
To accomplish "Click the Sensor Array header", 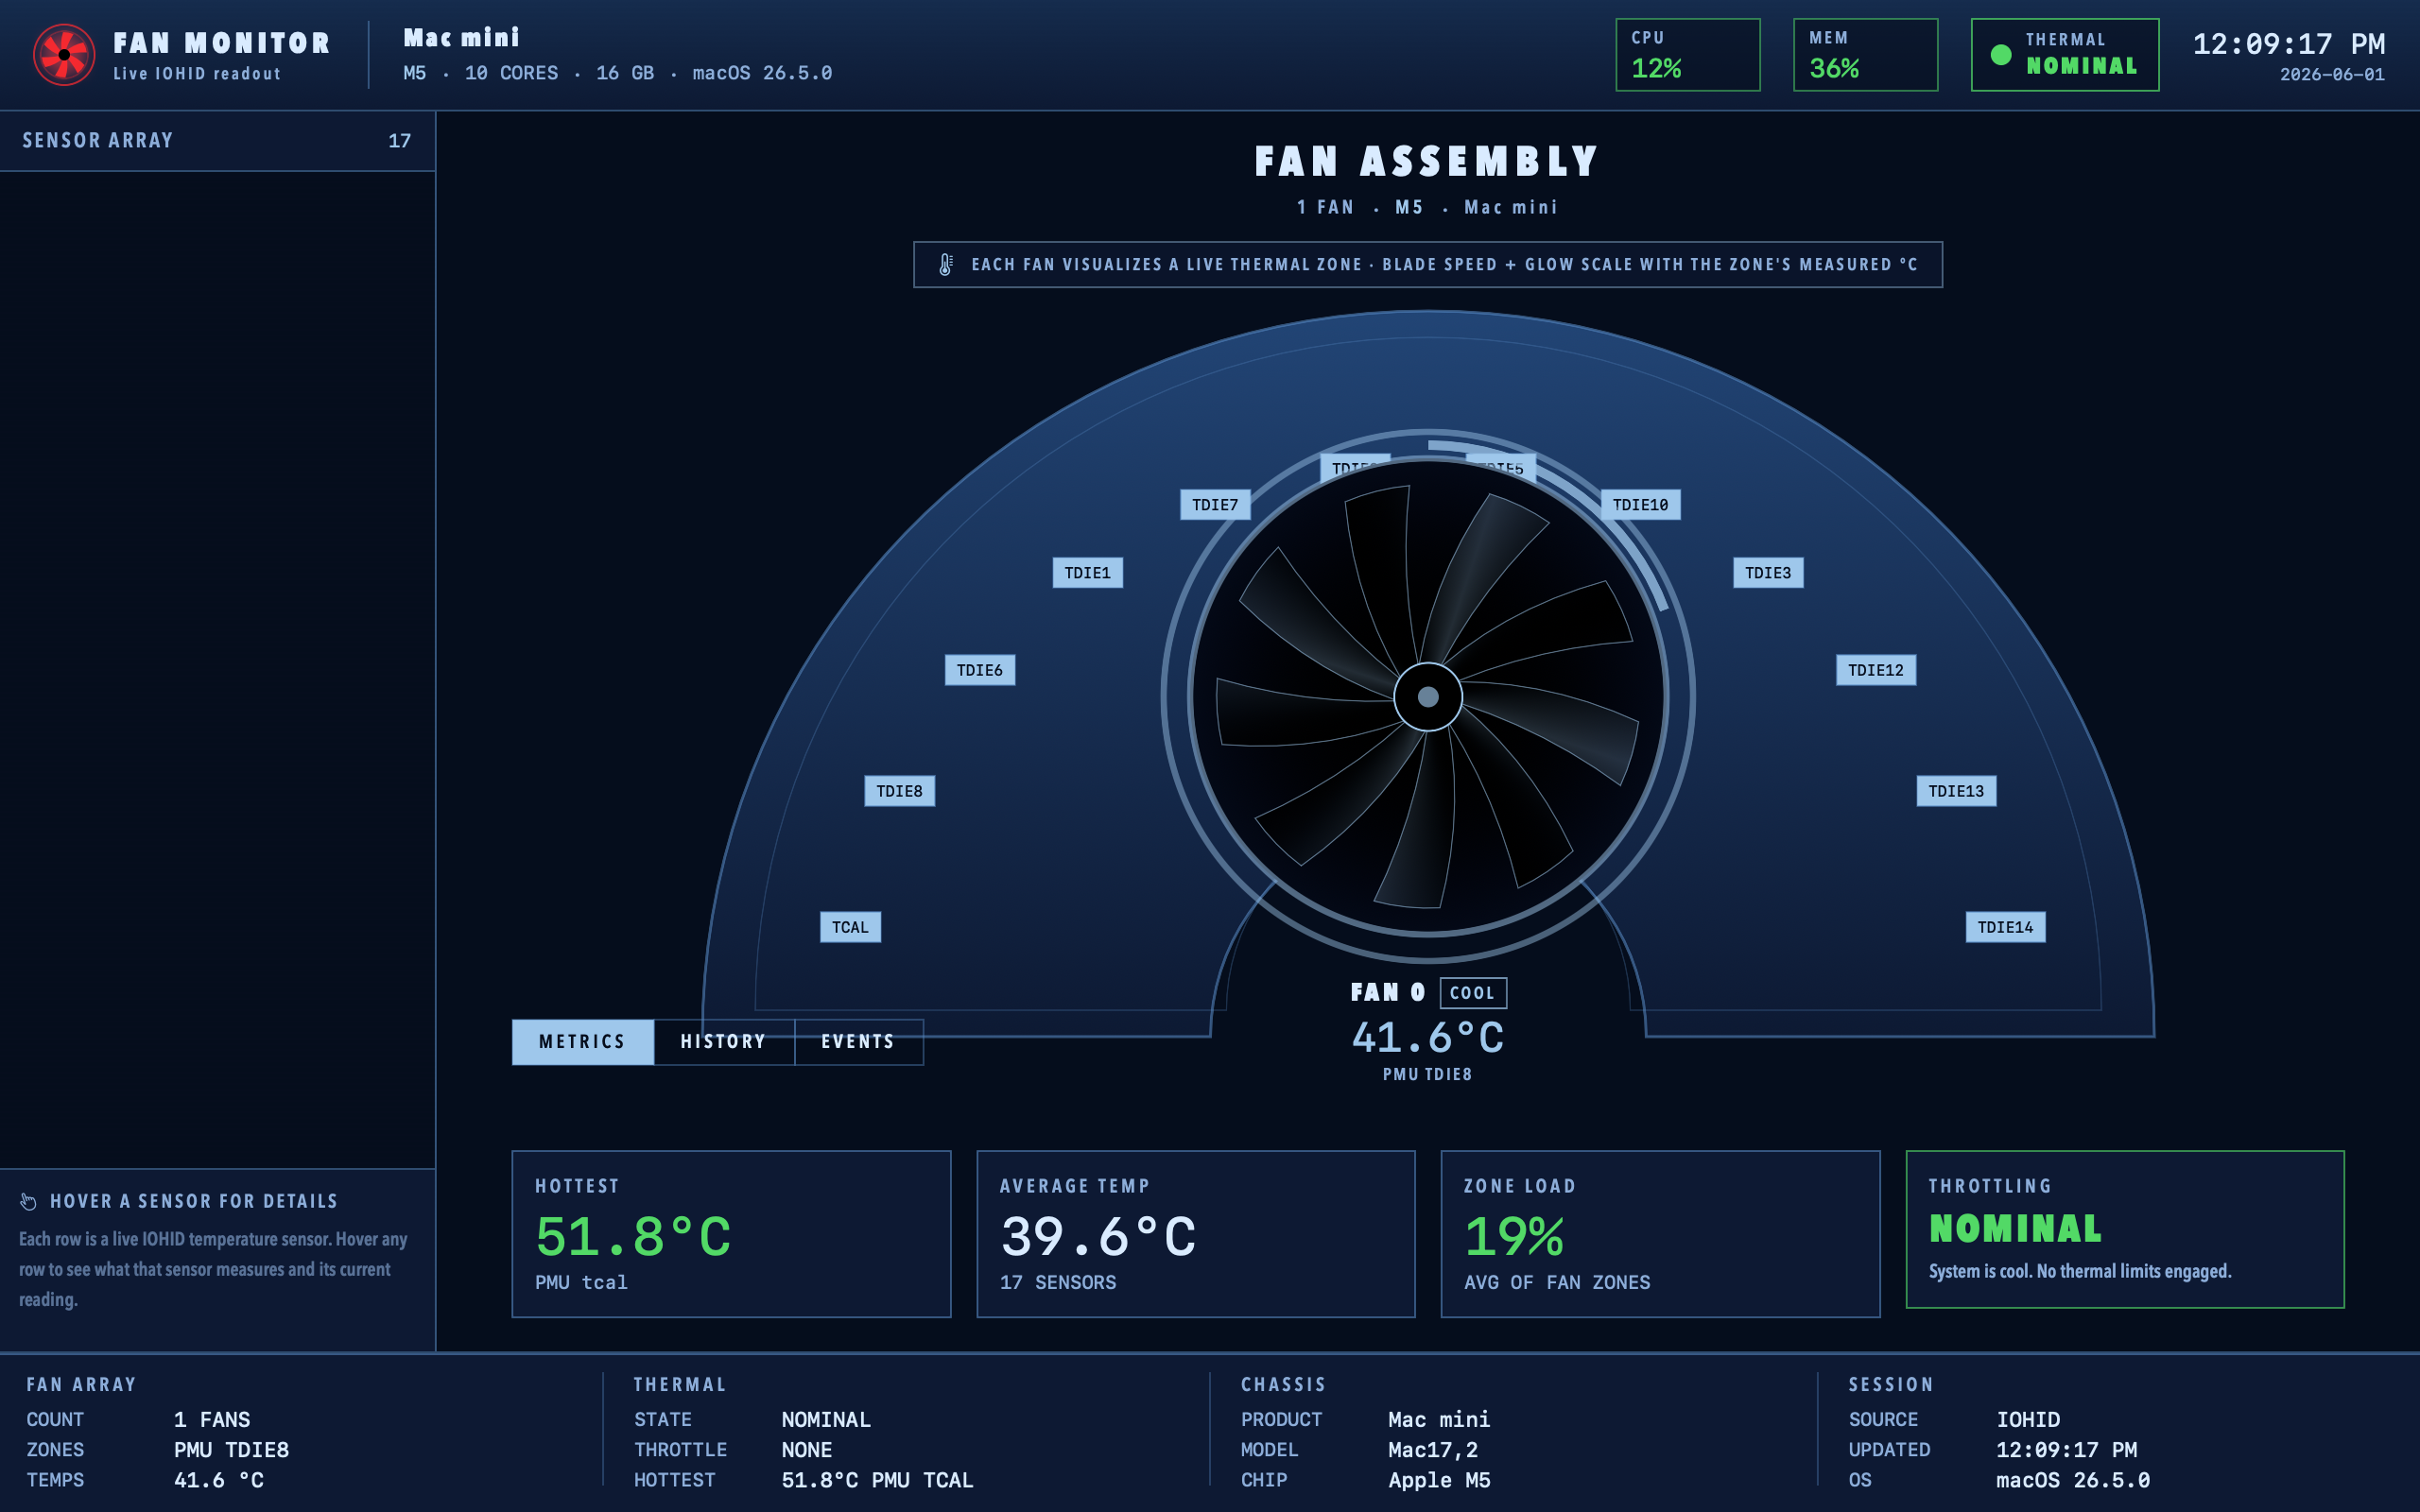I will pyautogui.click(x=217, y=141).
